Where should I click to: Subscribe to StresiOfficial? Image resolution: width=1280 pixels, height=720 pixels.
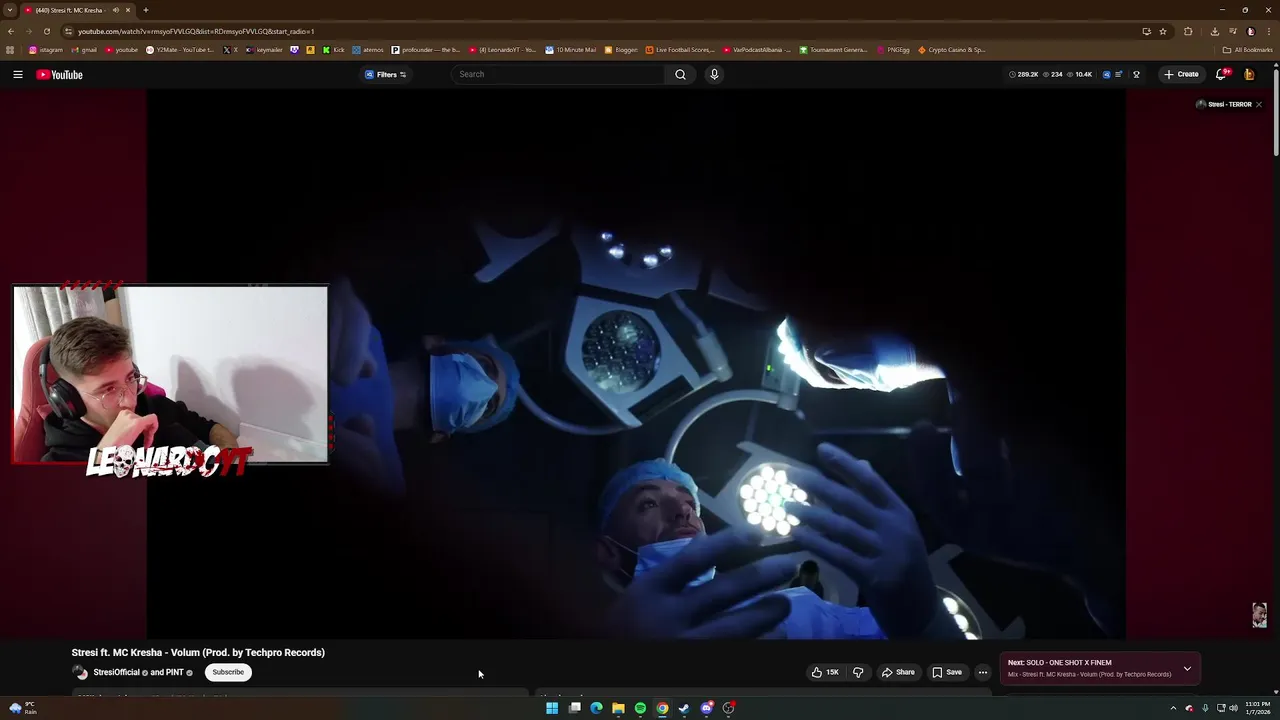pos(228,672)
